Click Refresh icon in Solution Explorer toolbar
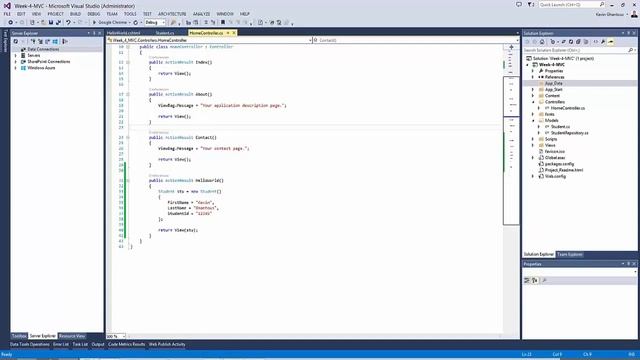The image size is (640, 360). point(571,42)
